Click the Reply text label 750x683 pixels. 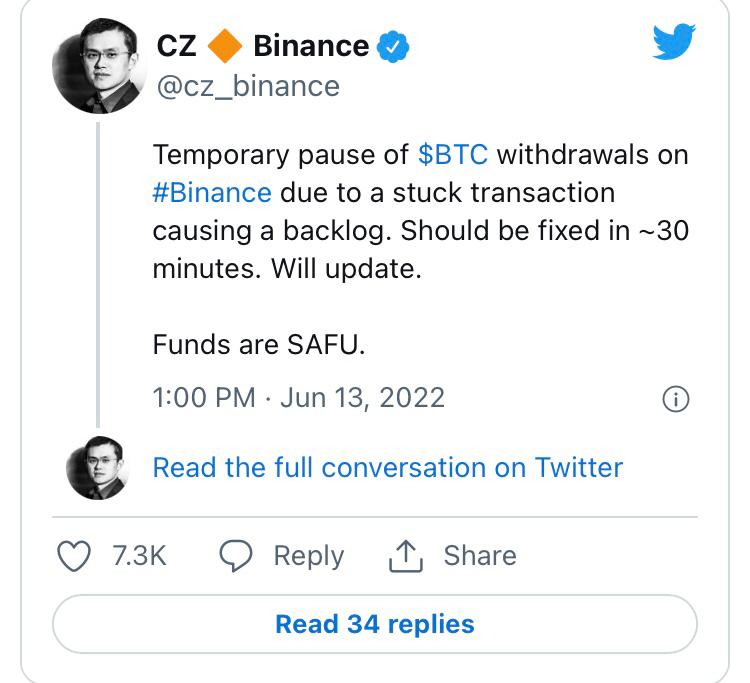point(308,556)
